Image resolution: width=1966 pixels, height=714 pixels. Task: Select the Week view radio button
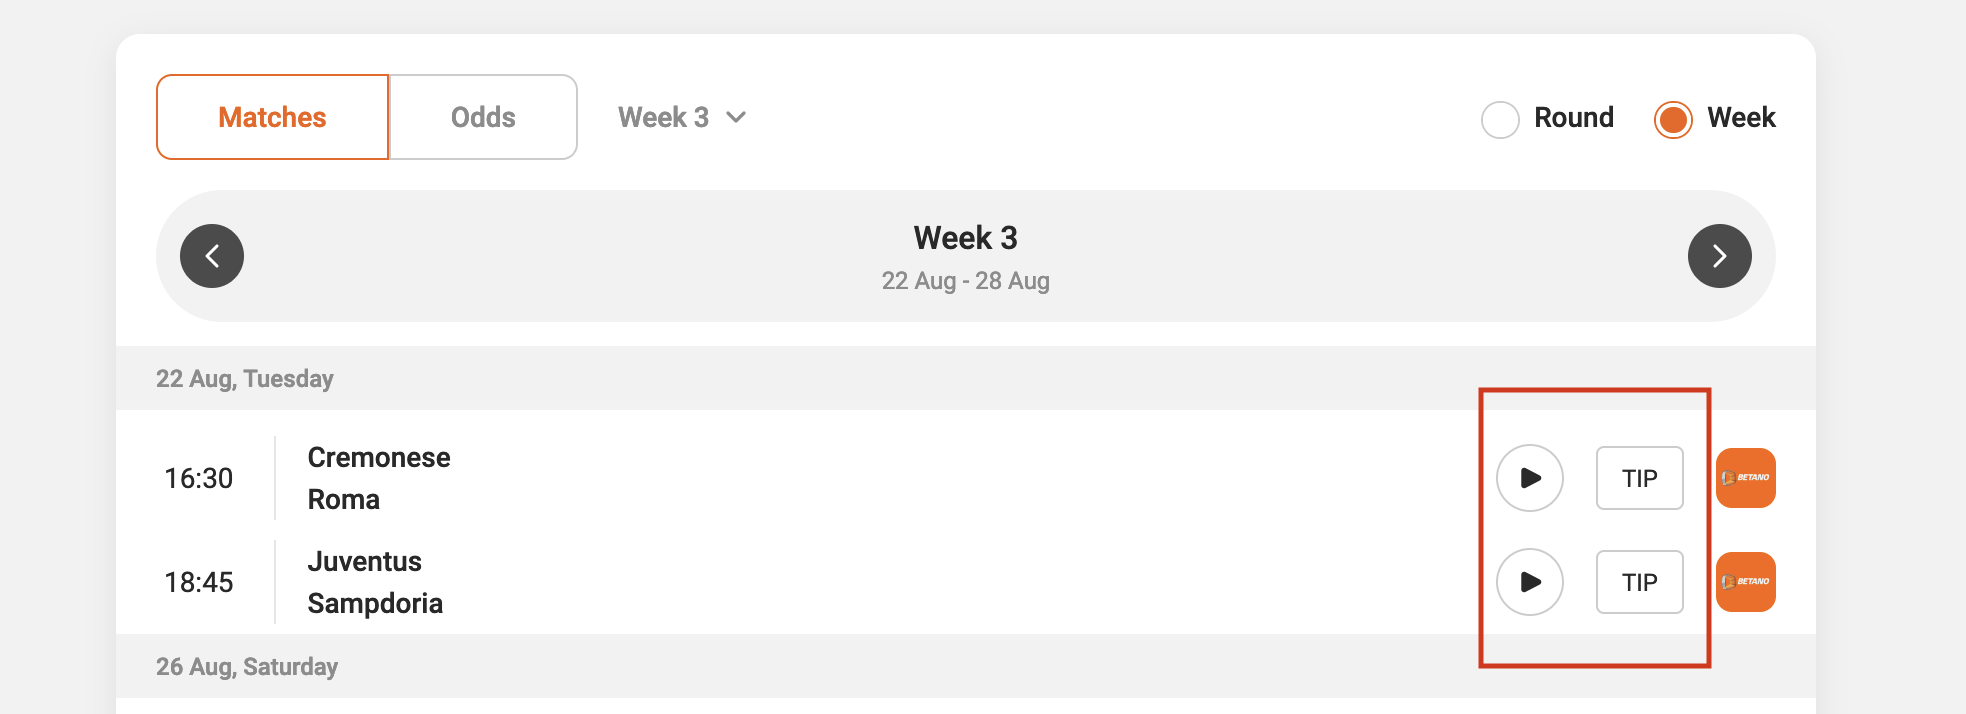point(1672,119)
